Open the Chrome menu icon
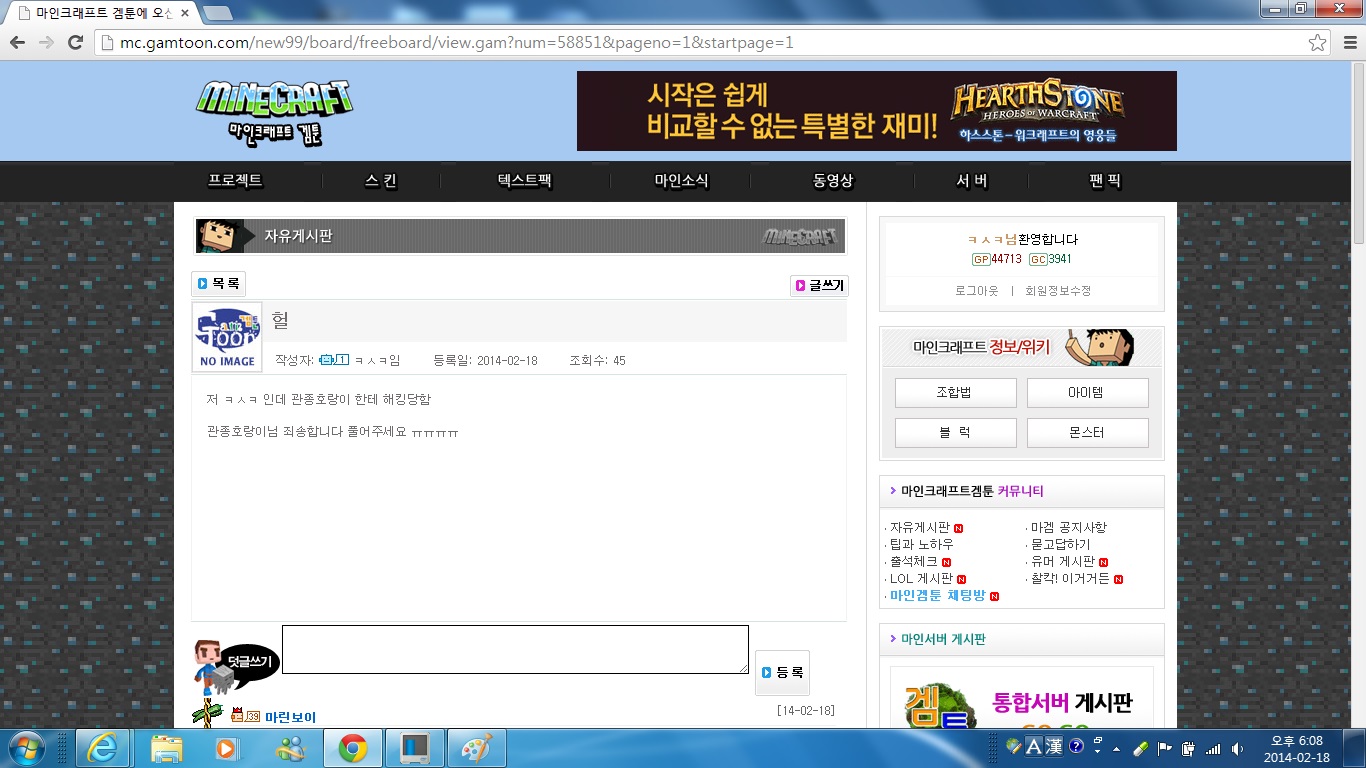 [1346, 43]
